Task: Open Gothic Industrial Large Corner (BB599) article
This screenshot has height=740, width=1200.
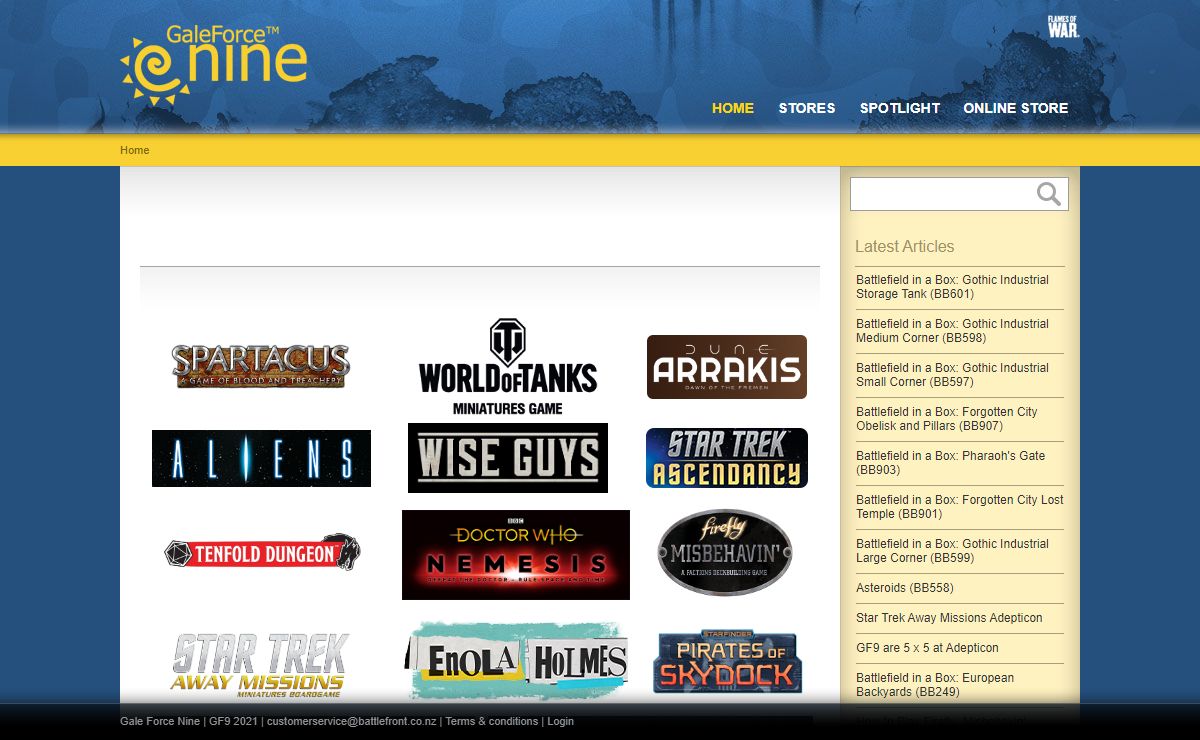Action: pyautogui.click(x=960, y=551)
